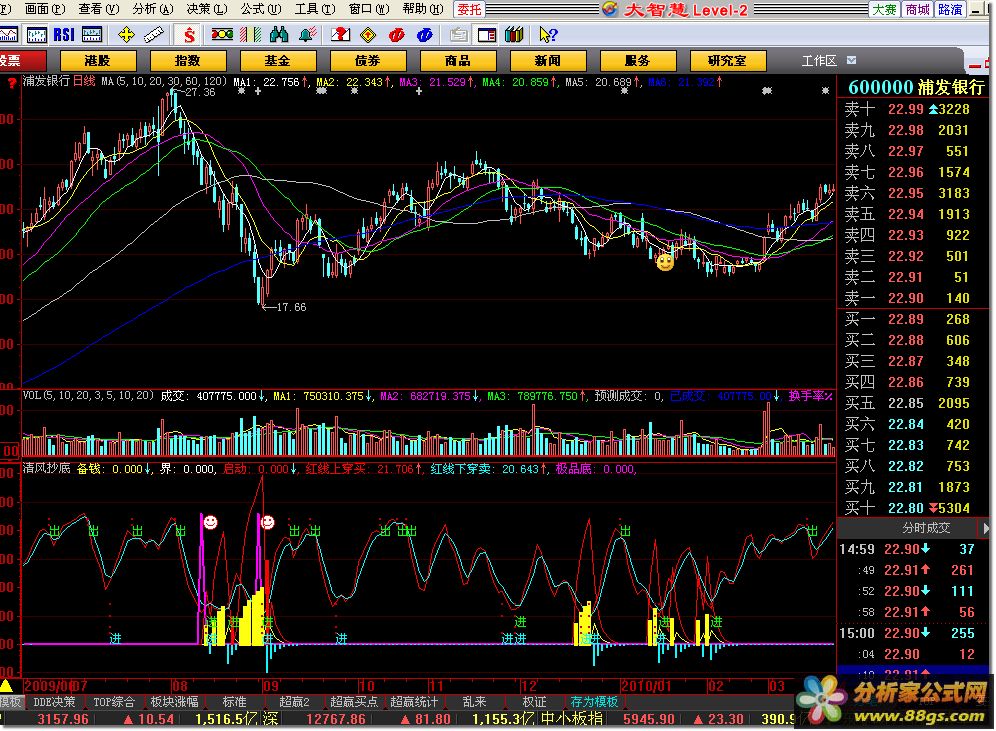Open the dotted grid panel icon
The height and width of the screenshot is (731, 996).
(91, 35)
